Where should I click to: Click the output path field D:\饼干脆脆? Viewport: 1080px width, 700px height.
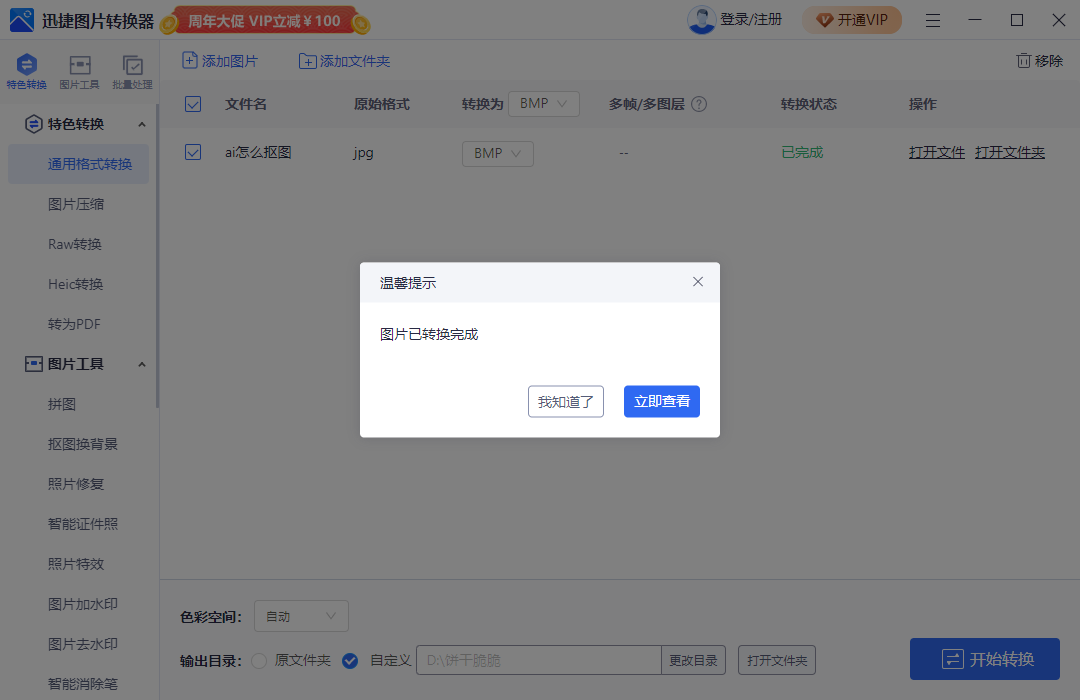pos(539,660)
